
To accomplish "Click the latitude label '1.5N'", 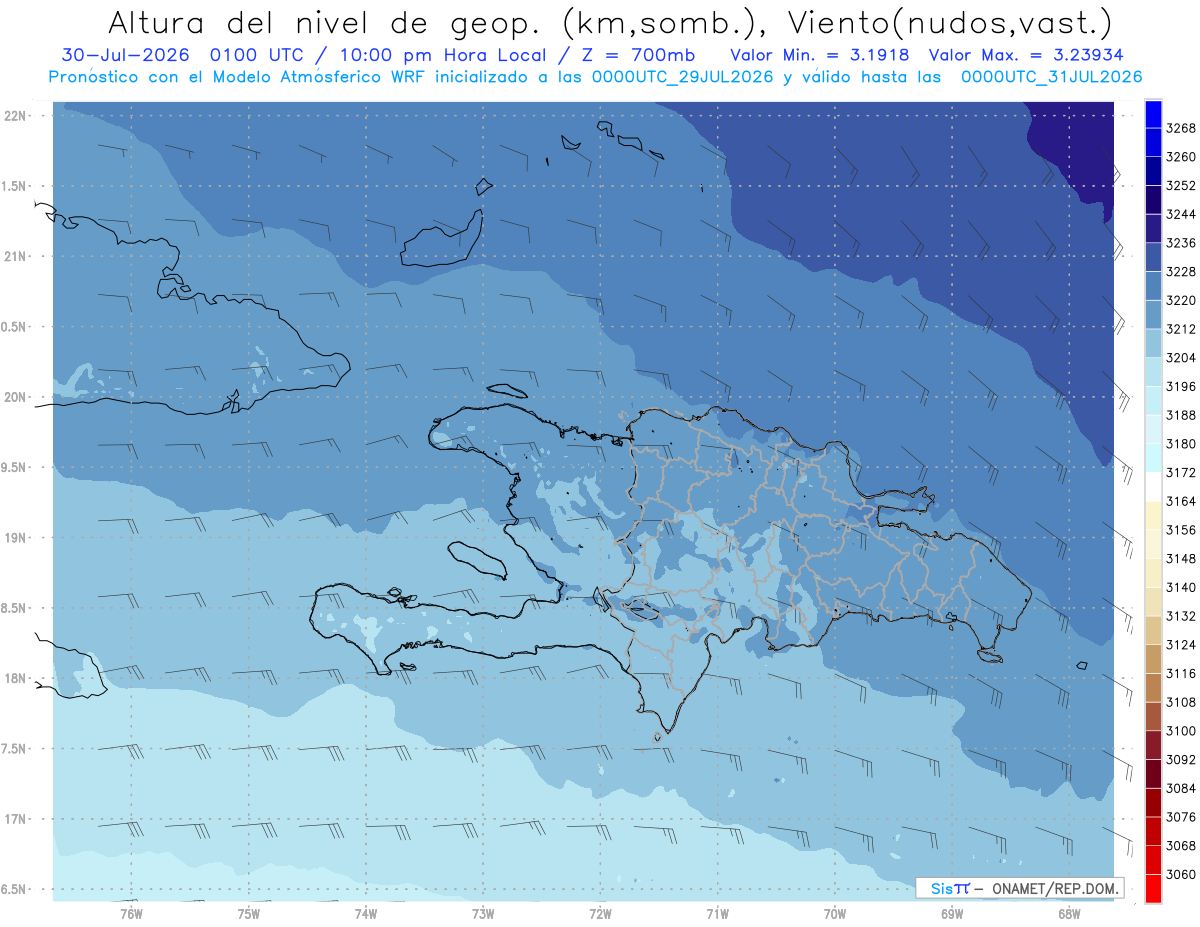I will 14,186.
